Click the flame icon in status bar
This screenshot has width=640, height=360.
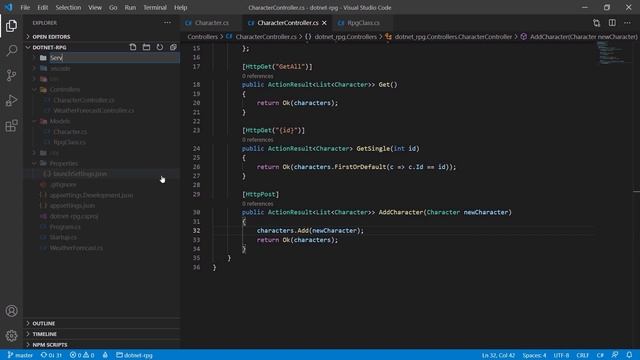click(x=105, y=355)
